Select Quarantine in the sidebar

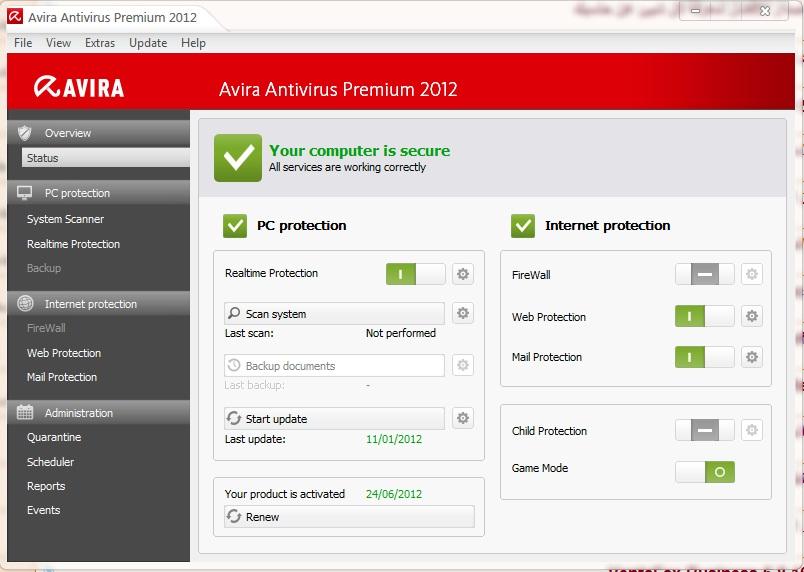(x=54, y=437)
